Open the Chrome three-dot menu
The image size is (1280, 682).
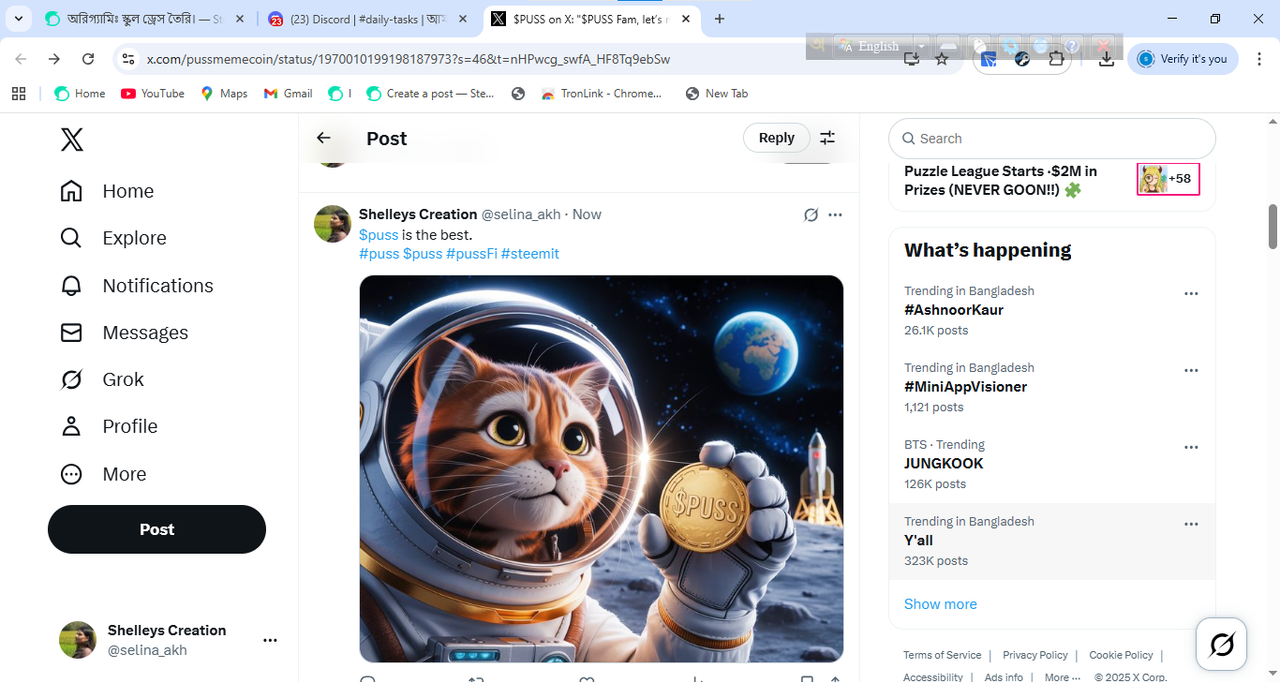[1259, 59]
